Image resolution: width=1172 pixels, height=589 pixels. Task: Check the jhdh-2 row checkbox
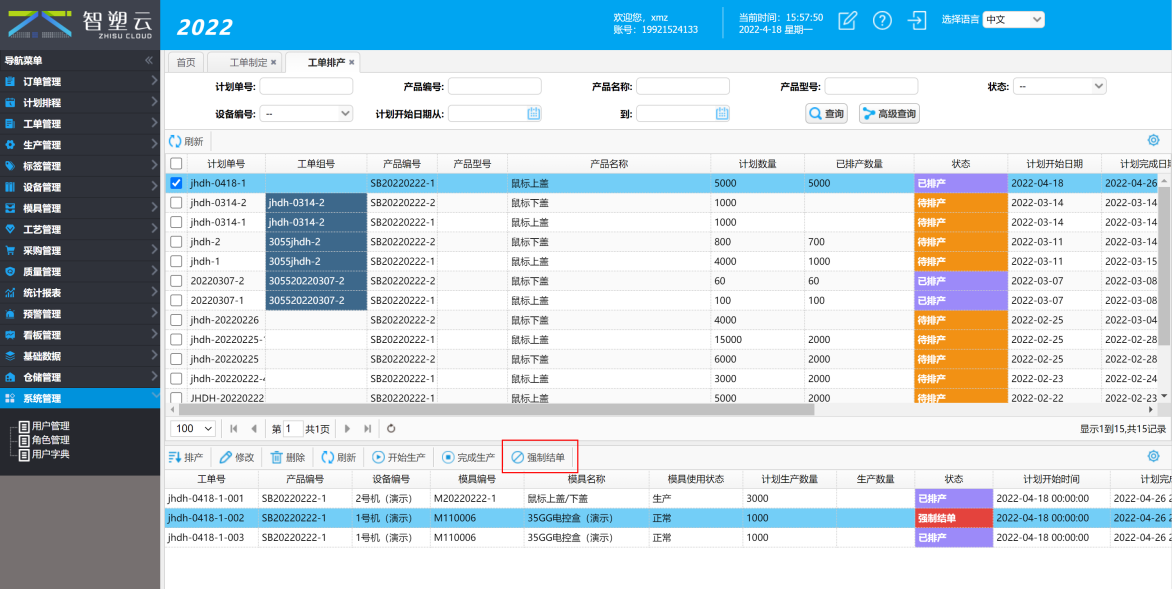click(176, 241)
